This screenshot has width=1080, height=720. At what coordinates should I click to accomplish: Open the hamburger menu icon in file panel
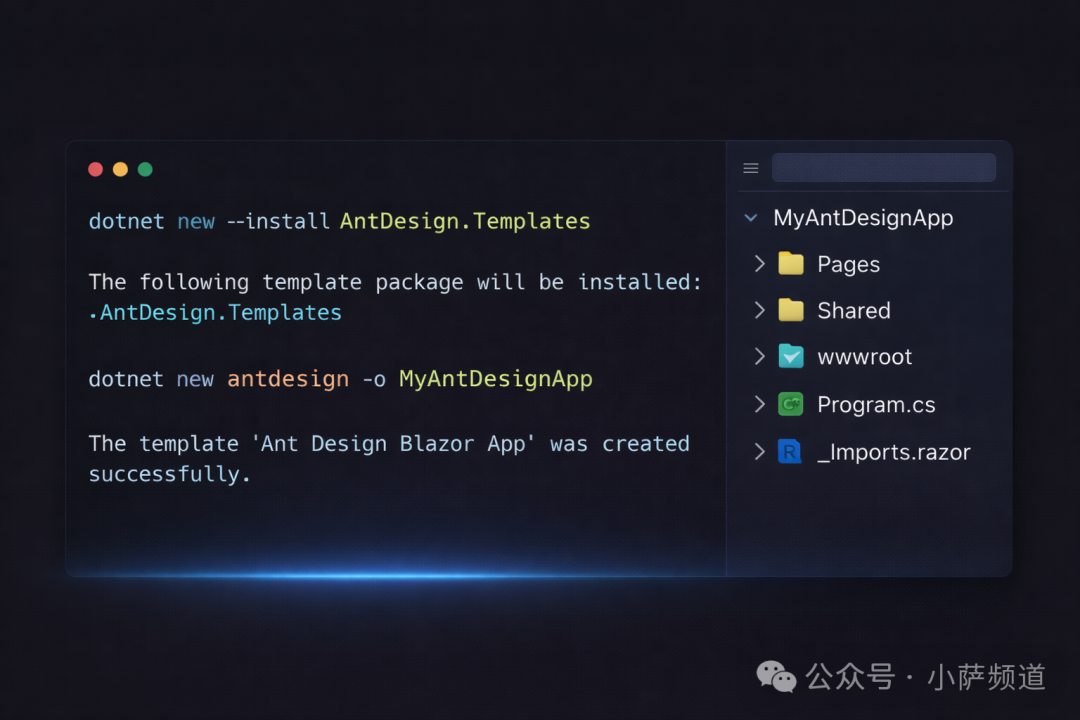(x=751, y=168)
